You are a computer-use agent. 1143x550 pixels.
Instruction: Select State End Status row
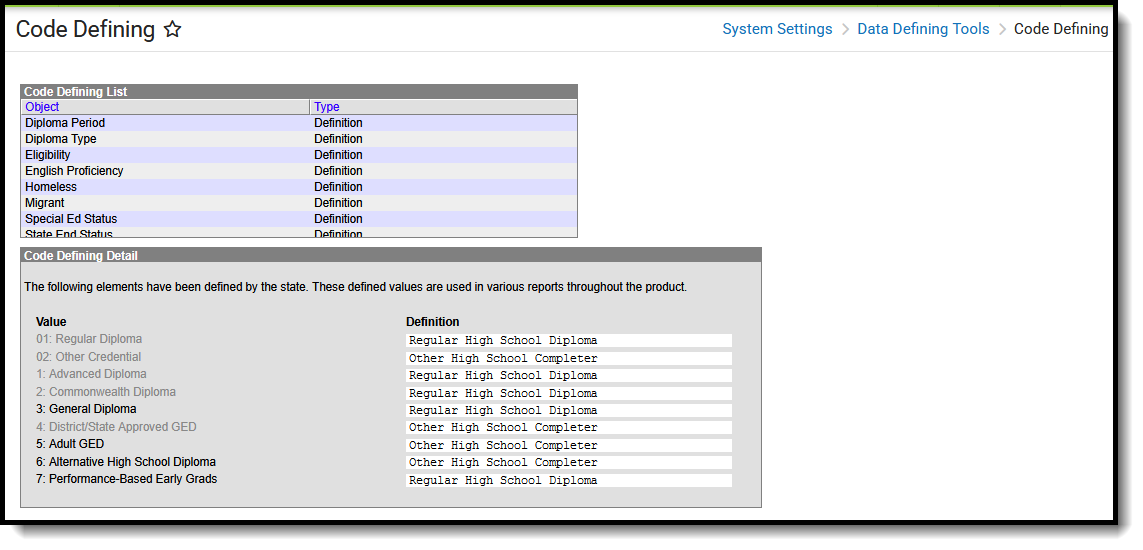(x=69, y=234)
